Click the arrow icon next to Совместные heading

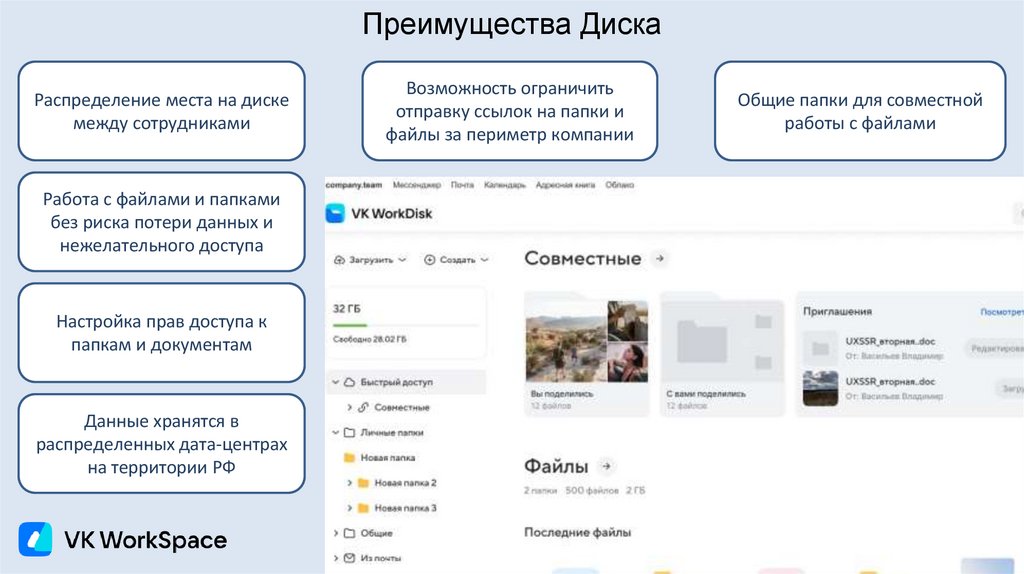(x=660, y=259)
